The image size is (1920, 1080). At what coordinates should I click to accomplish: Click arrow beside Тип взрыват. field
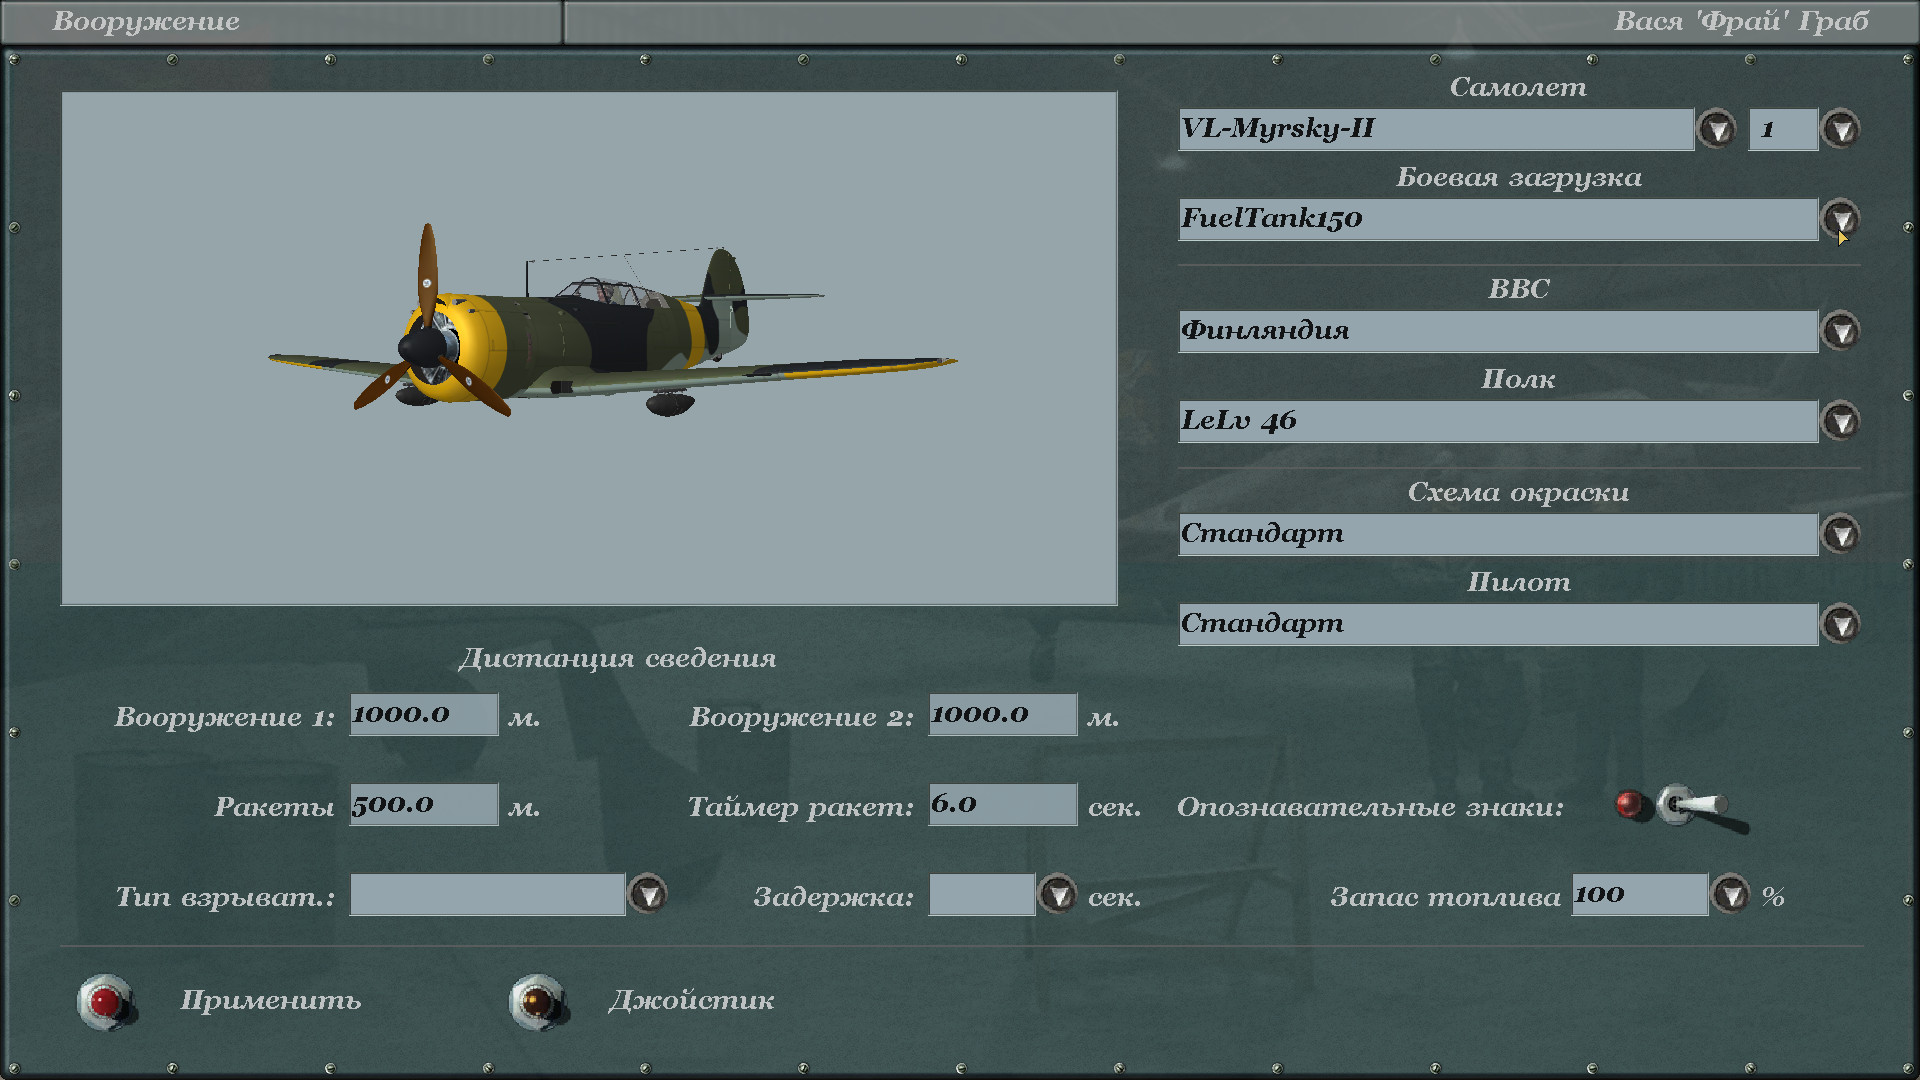point(648,894)
